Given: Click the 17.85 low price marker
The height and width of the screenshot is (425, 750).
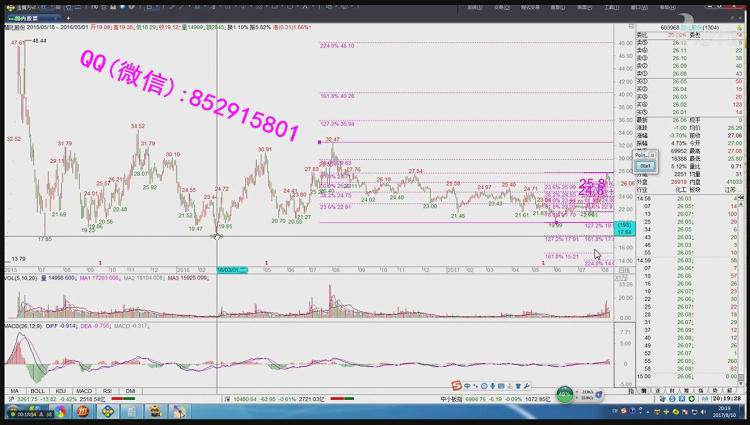Looking at the screenshot, I should 44,239.
